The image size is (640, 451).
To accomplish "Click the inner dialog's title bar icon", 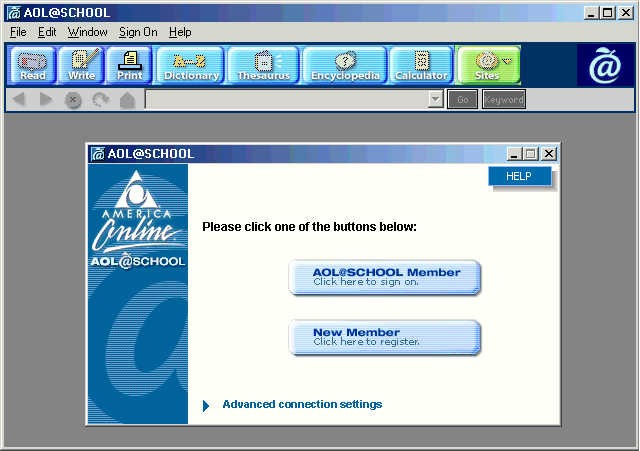I will coord(98,154).
